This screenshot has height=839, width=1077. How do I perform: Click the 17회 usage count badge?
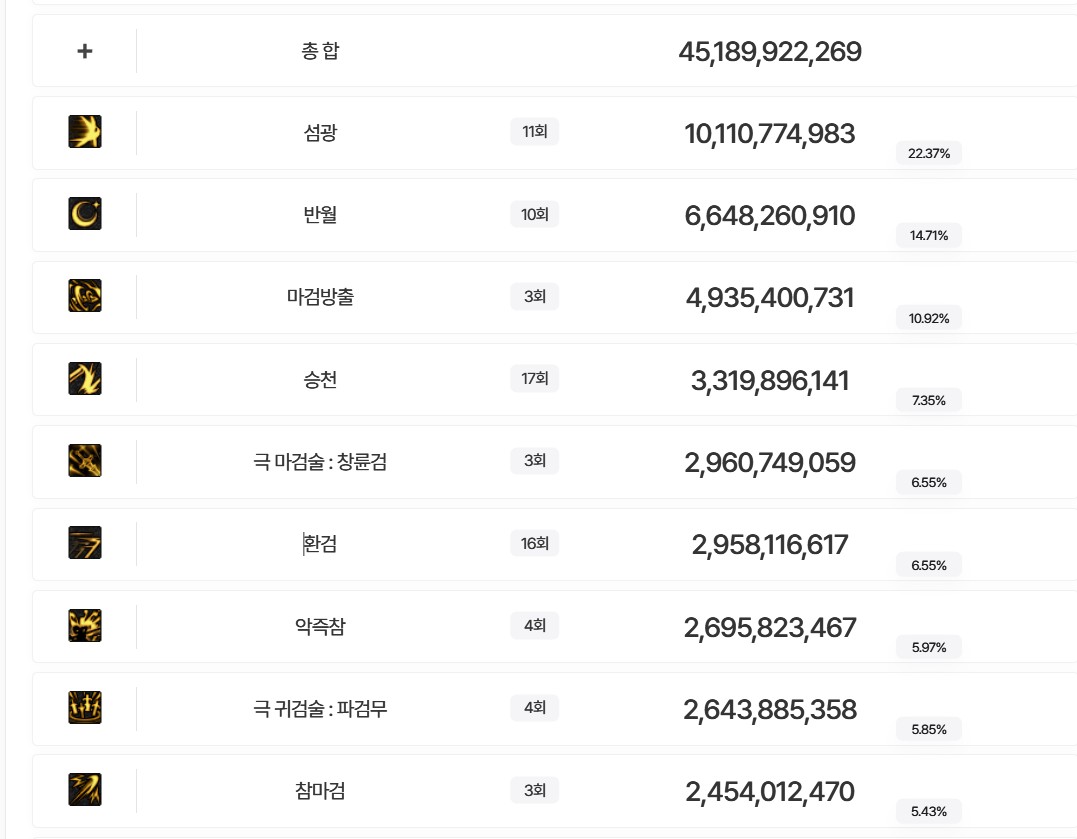click(534, 379)
